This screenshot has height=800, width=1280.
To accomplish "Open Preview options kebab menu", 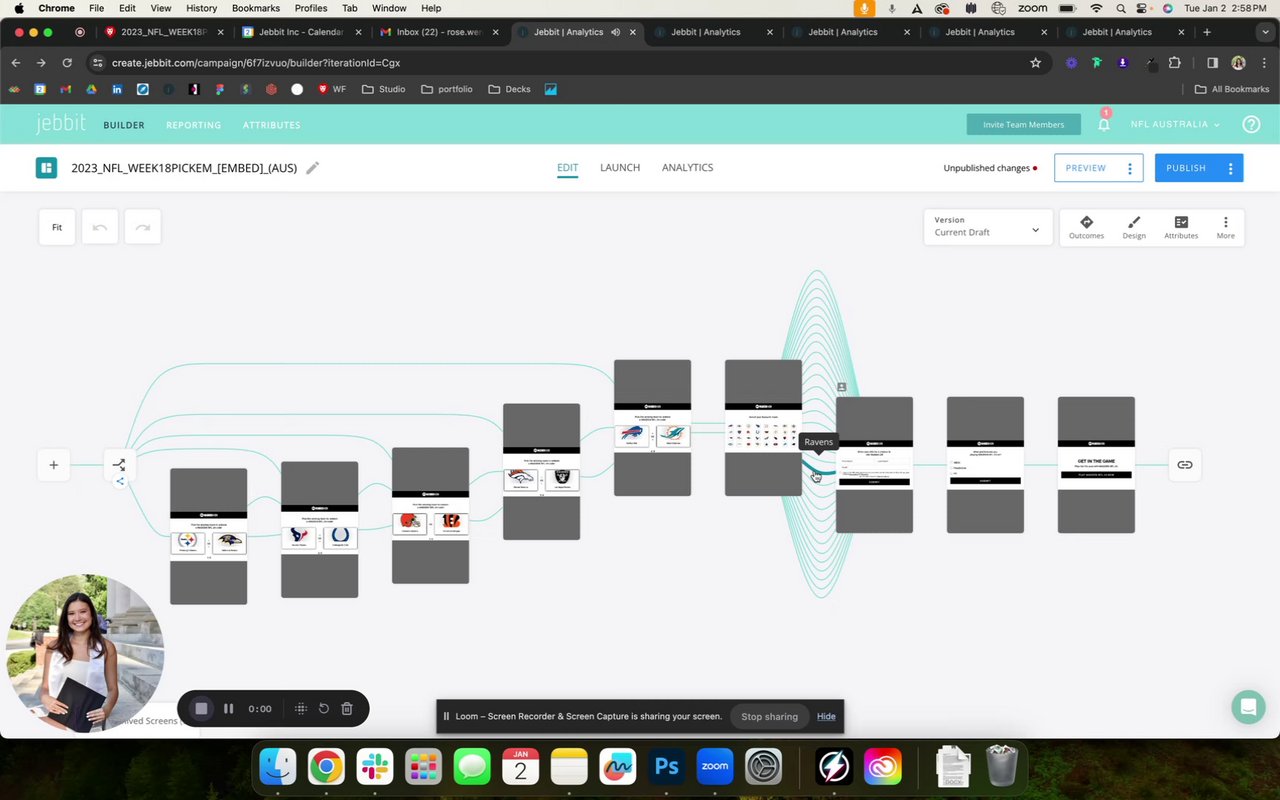I will [1130, 168].
